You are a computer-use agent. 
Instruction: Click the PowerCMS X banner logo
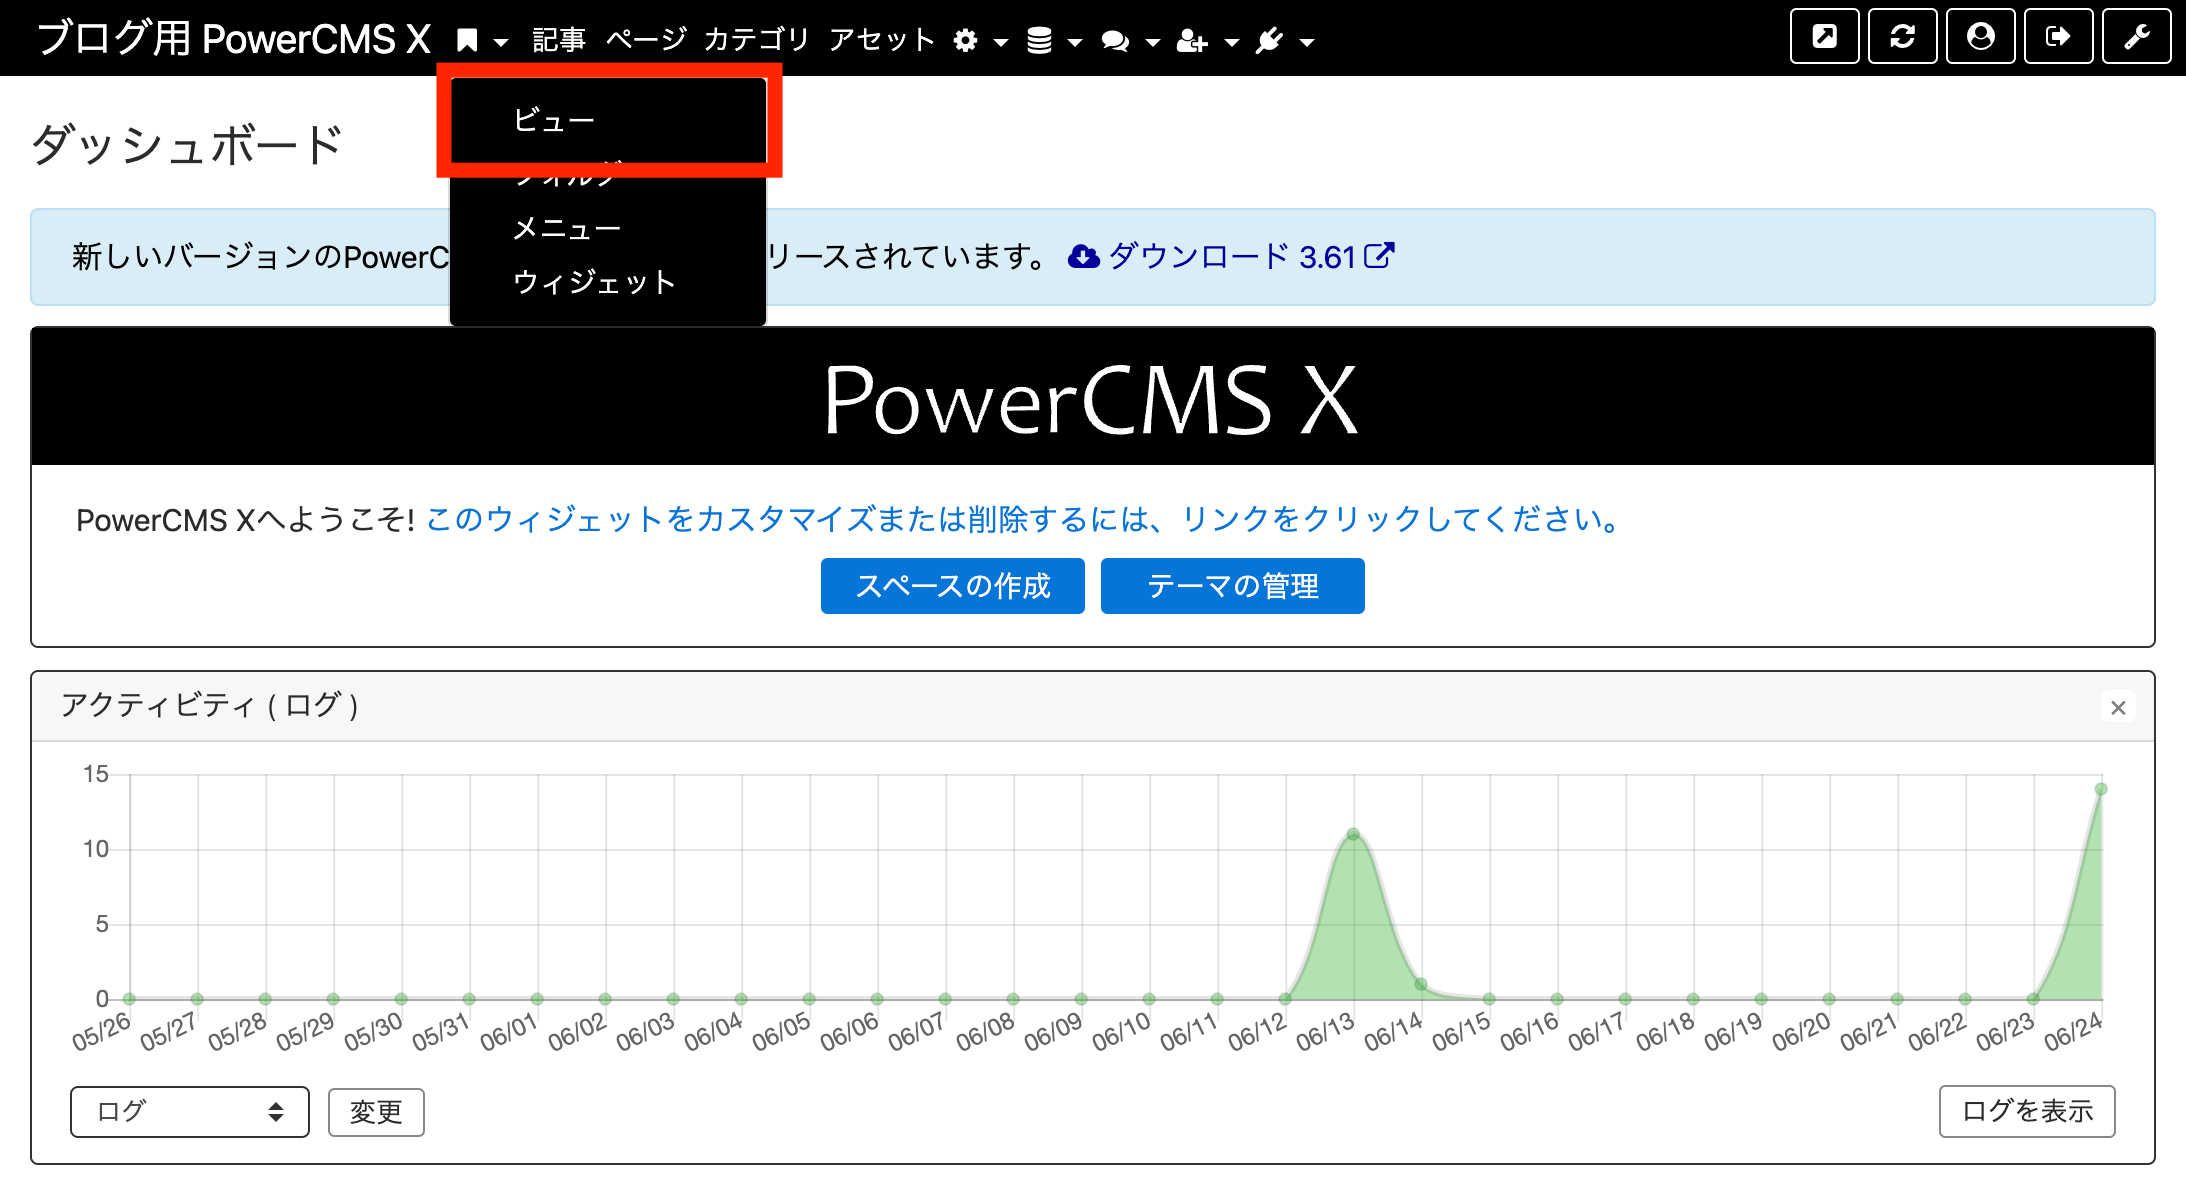pos(1091,400)
